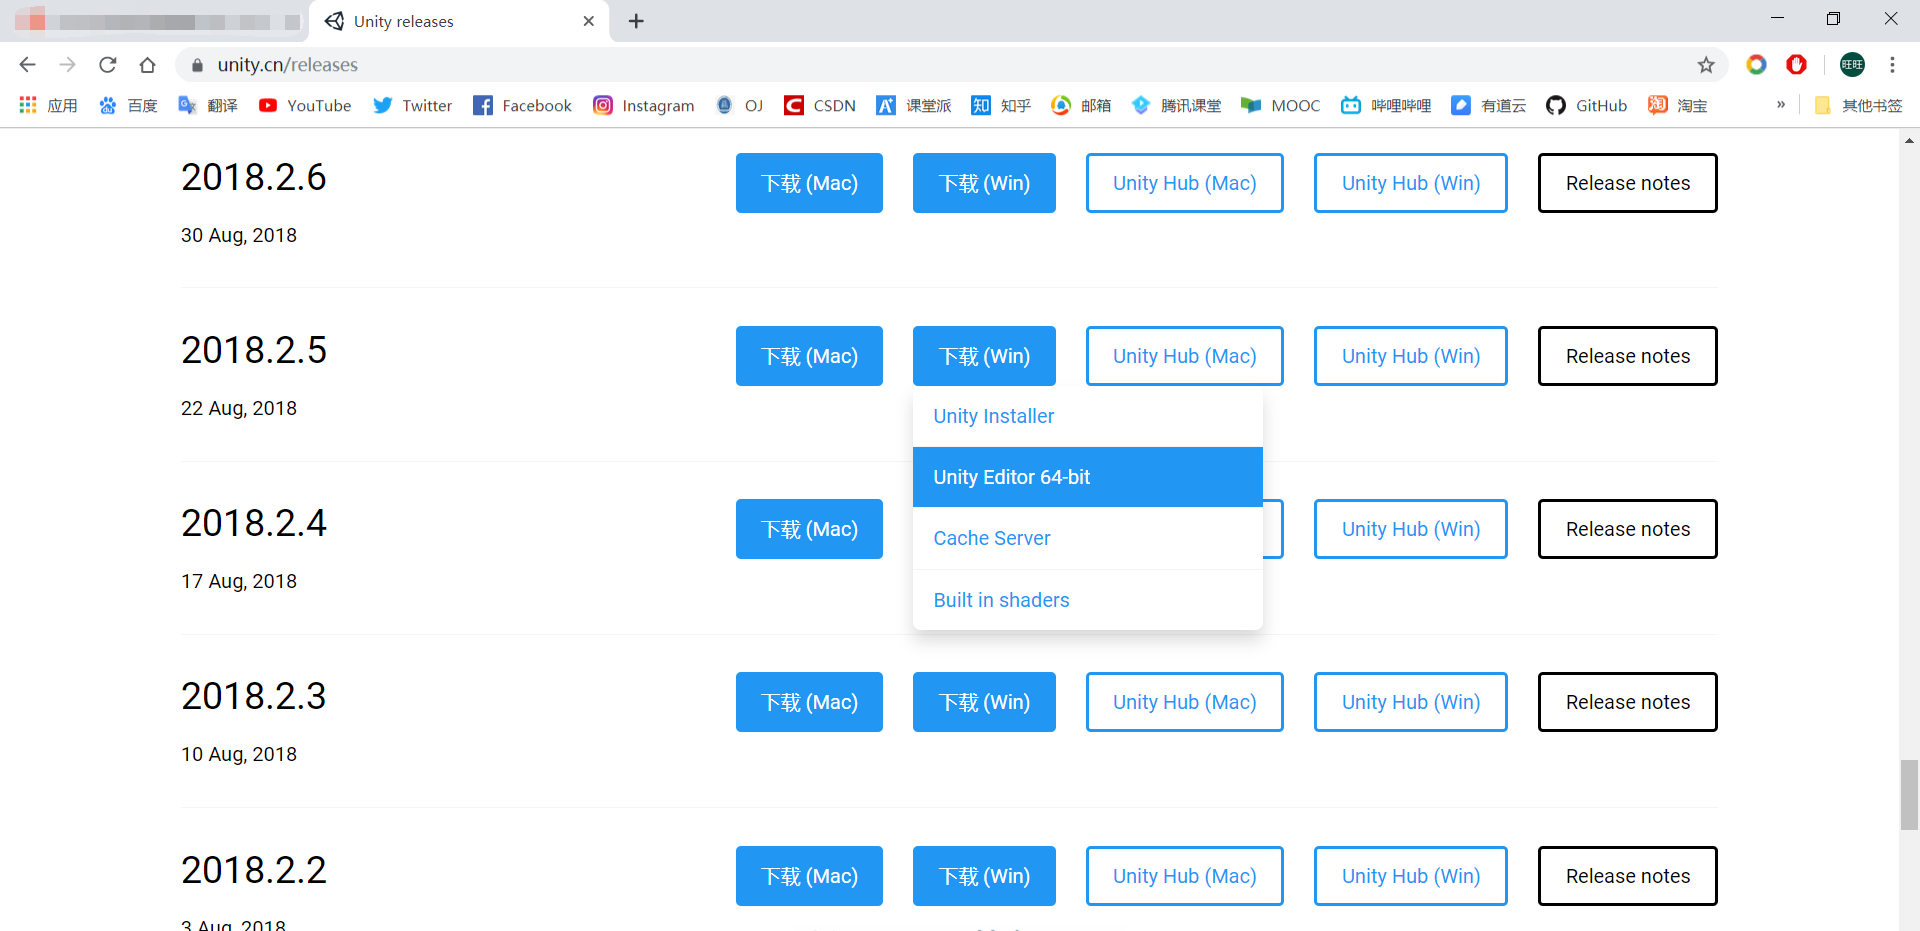This screenshot has width=1920, height=931.
Task: Click Unity Hub (Mac) for 2018.2.5
Action: click(x=1185, y=356)
